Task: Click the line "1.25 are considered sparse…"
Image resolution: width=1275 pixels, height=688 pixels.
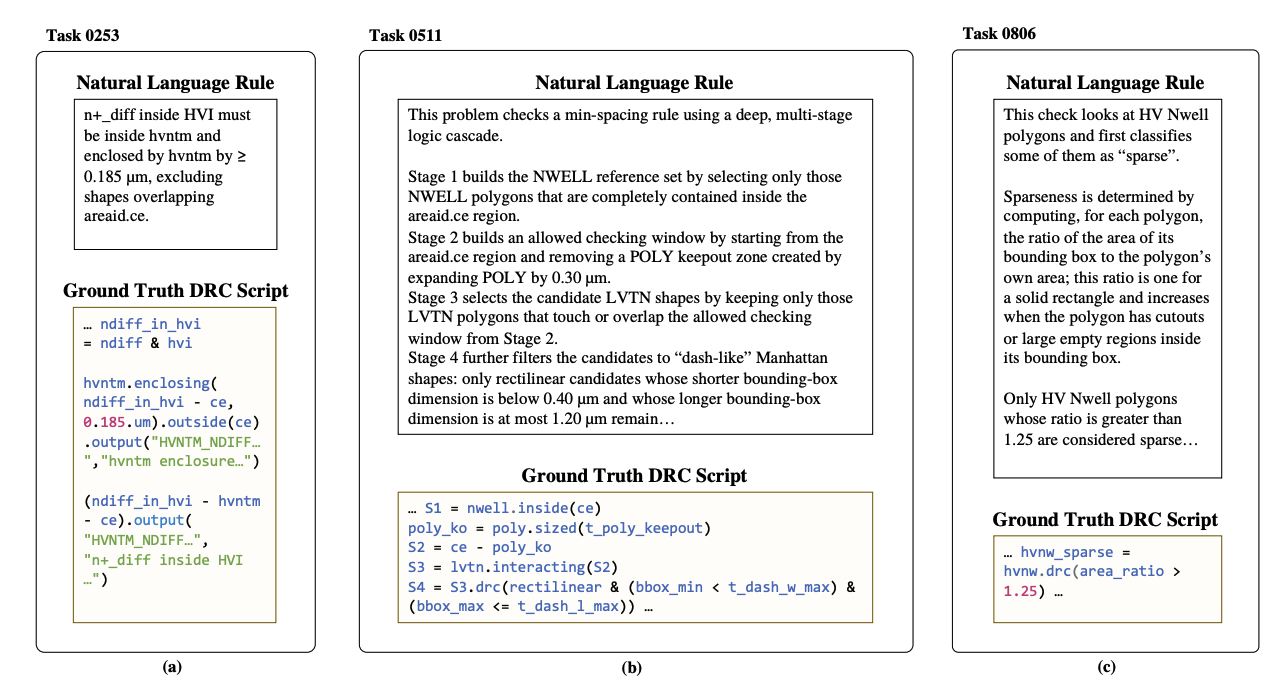Action: pos(1099,440)
